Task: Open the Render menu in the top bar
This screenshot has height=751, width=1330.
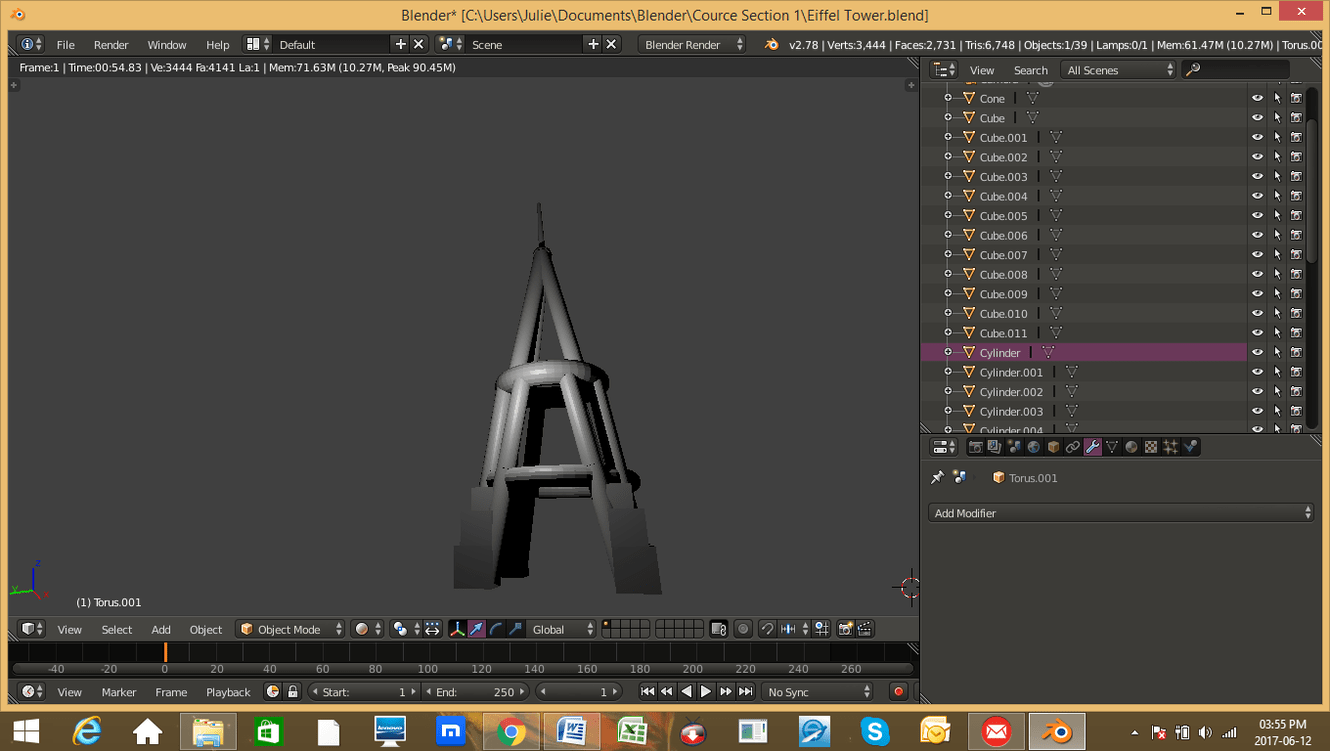Action: pyautogui.click(x=111, y=44)
